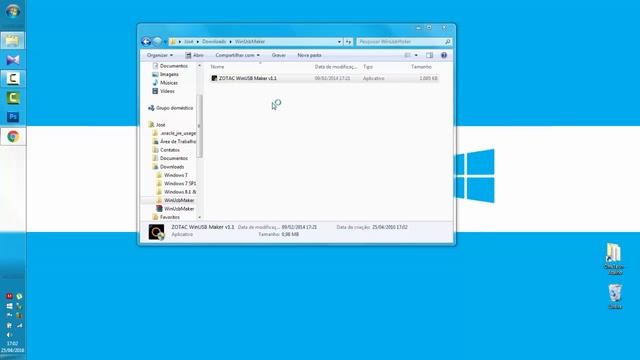640x360 pixels.
Task: Click the Gravar toolbar button
Action: (279, 55)
